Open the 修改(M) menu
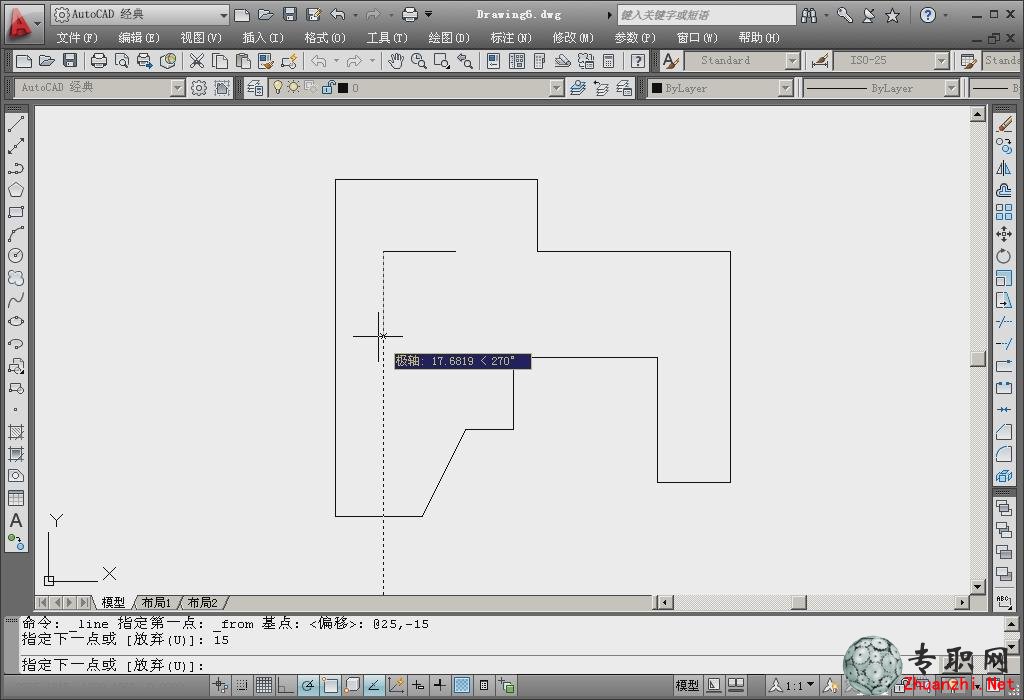The image size is (1024, 700). pos(573,38)
